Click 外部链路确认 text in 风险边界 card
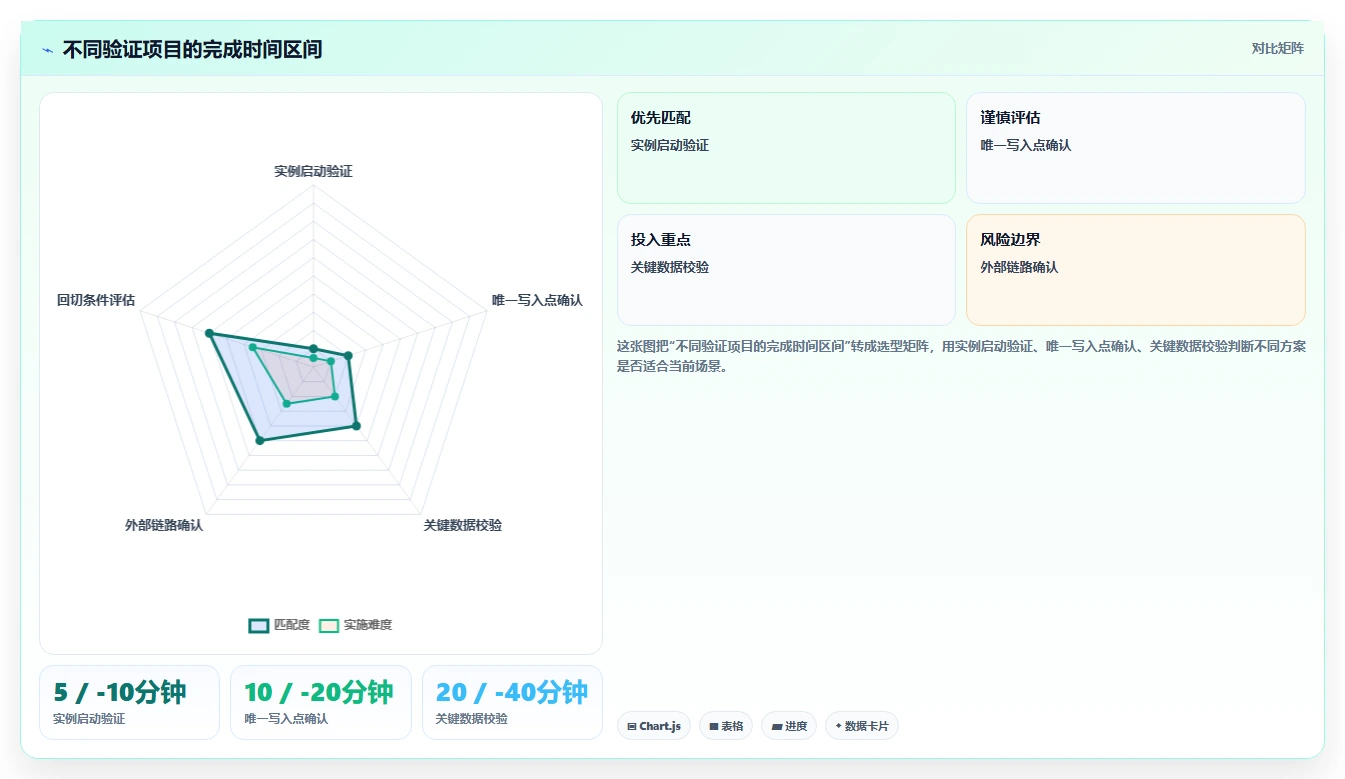 [x=1019, y=267]
